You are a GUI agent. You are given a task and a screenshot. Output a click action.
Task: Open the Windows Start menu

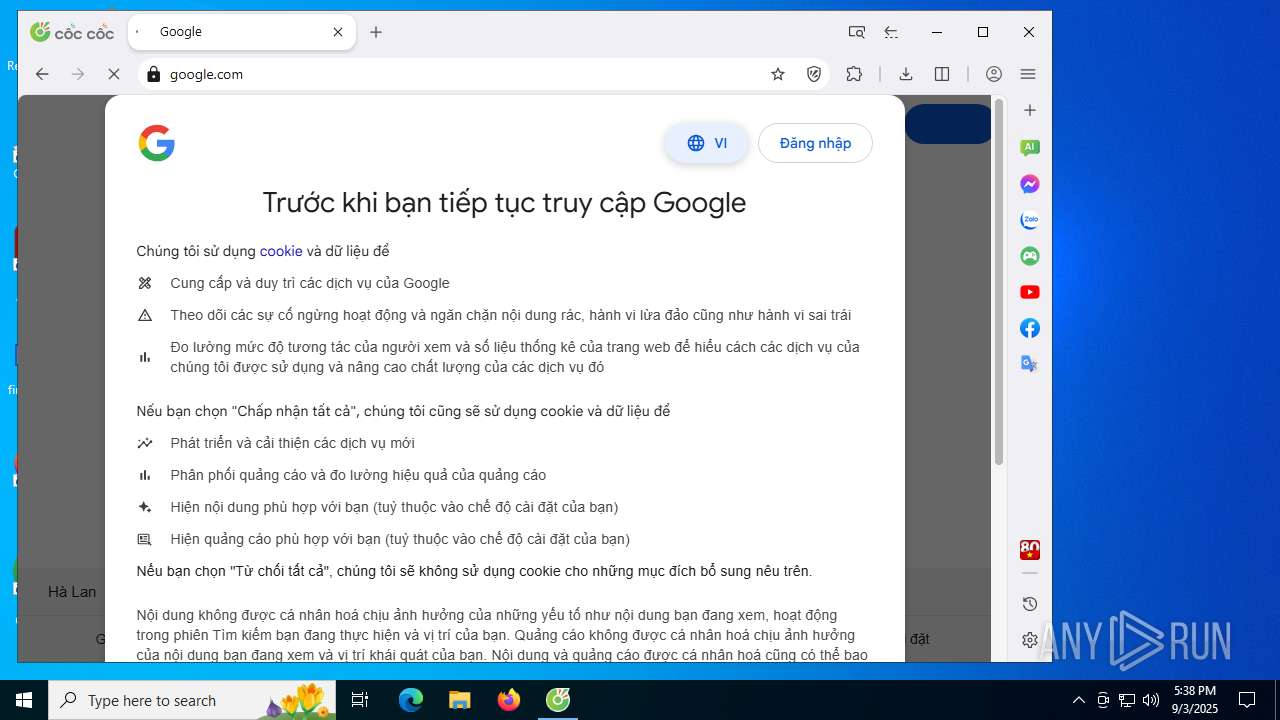pyautogui.click(x=24, y=700)
